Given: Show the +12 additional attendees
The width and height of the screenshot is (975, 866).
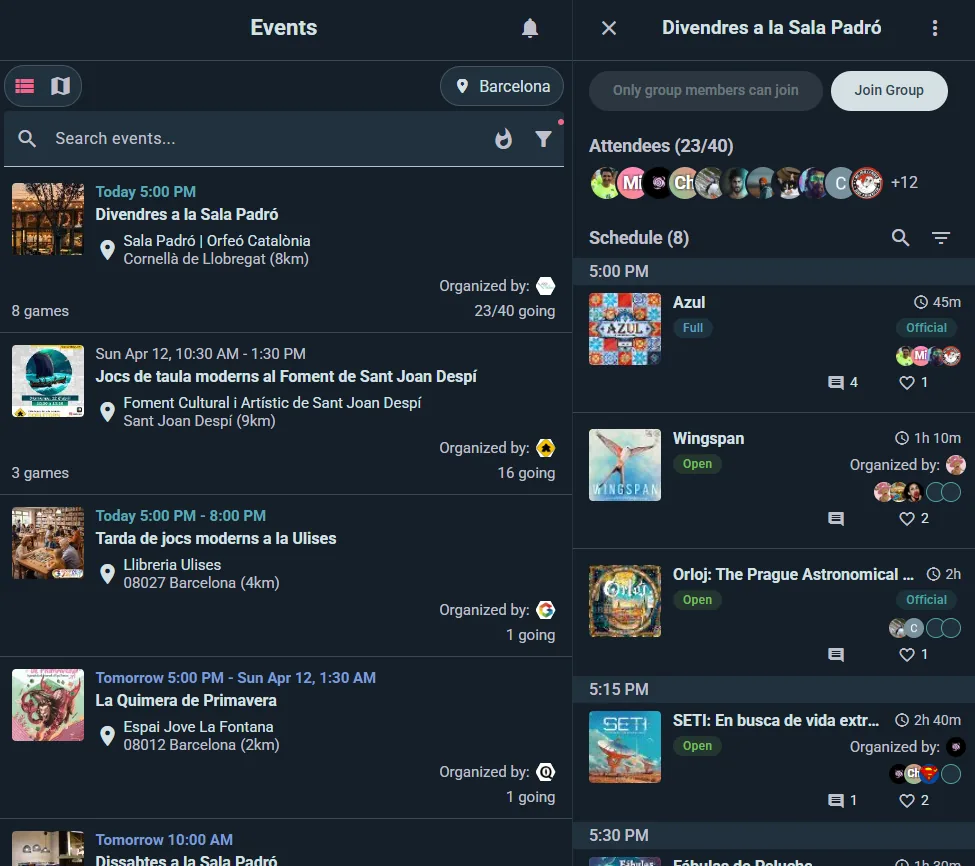Looking at the screenshot, I should [904, 183].
